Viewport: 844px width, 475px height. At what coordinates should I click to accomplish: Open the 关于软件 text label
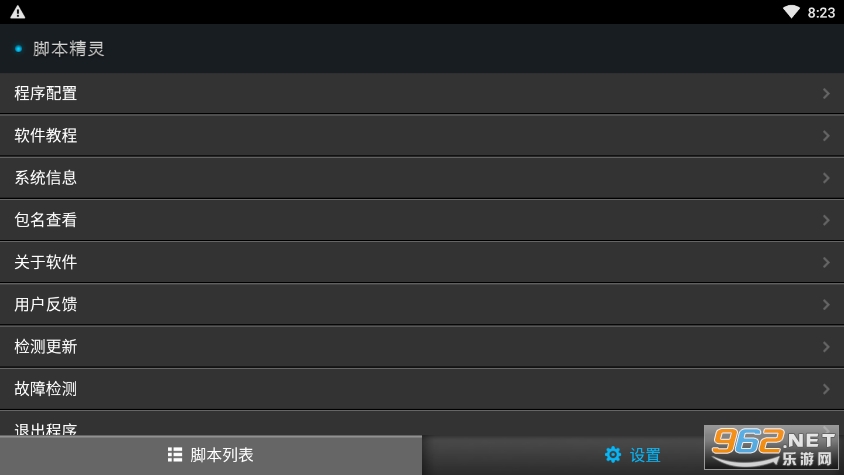point(46,262)
